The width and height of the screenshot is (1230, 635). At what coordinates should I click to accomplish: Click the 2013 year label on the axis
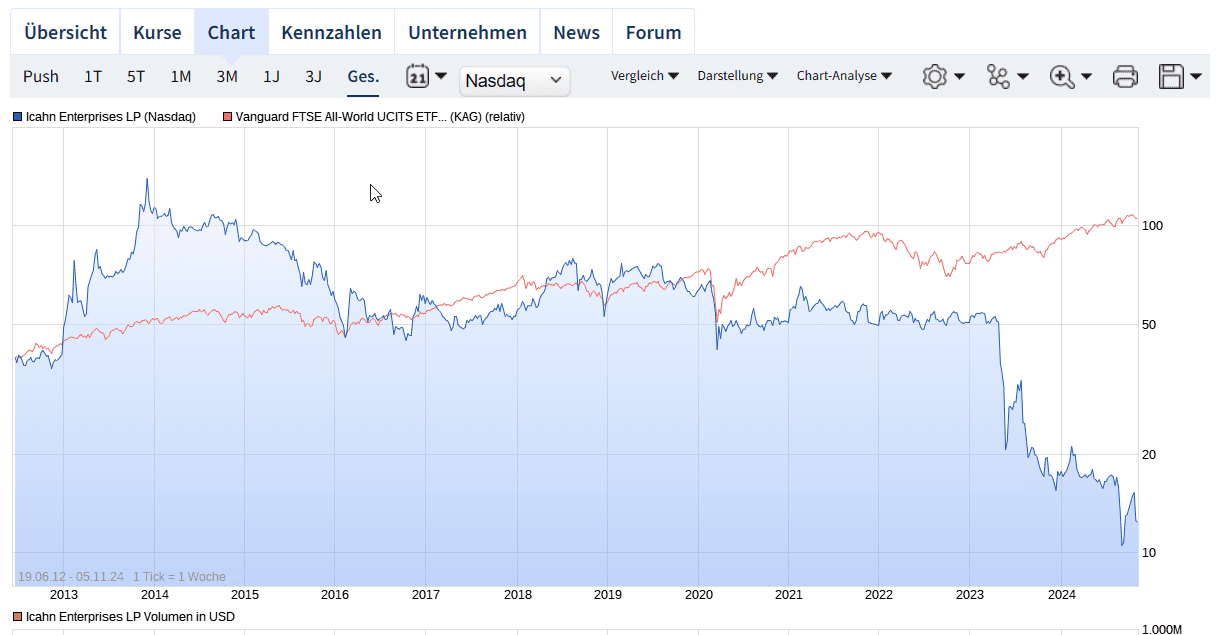point(63,595)
